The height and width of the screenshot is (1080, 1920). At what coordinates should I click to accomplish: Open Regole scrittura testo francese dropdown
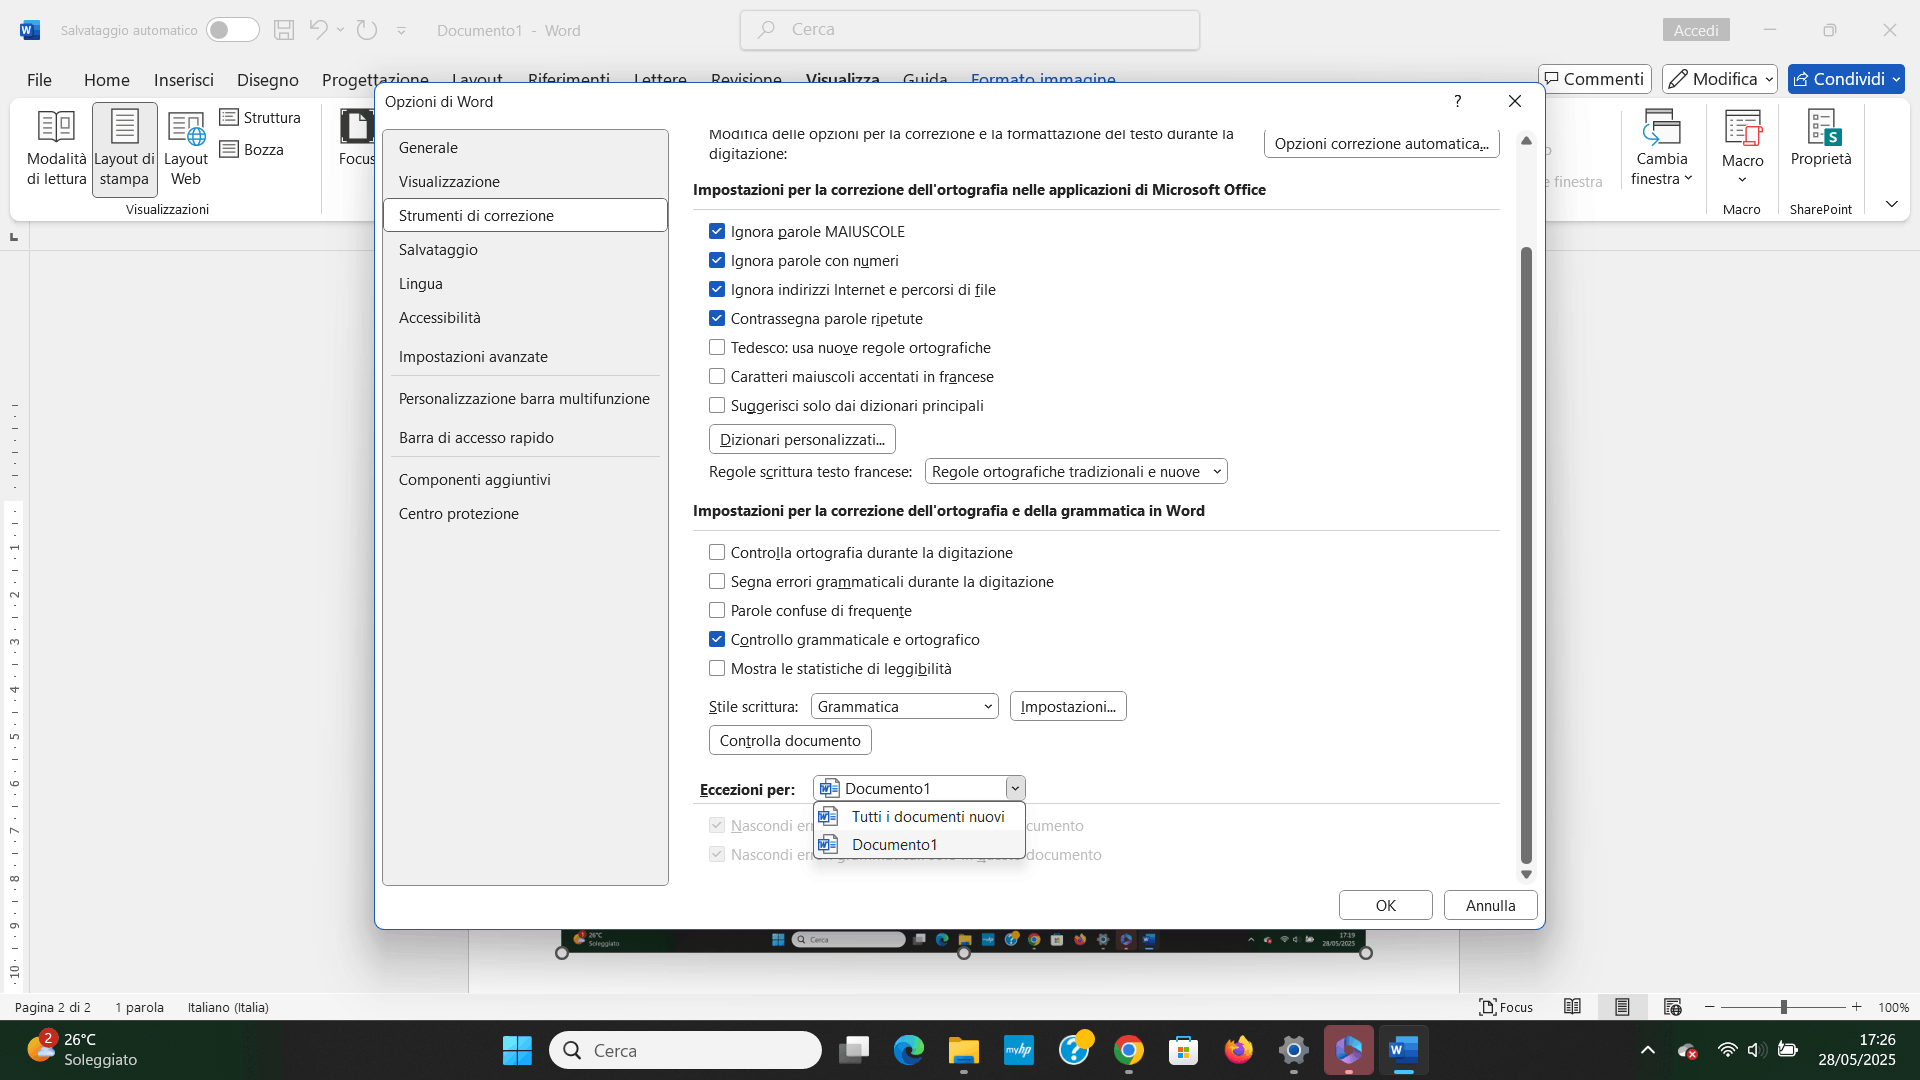[1076, 471]
